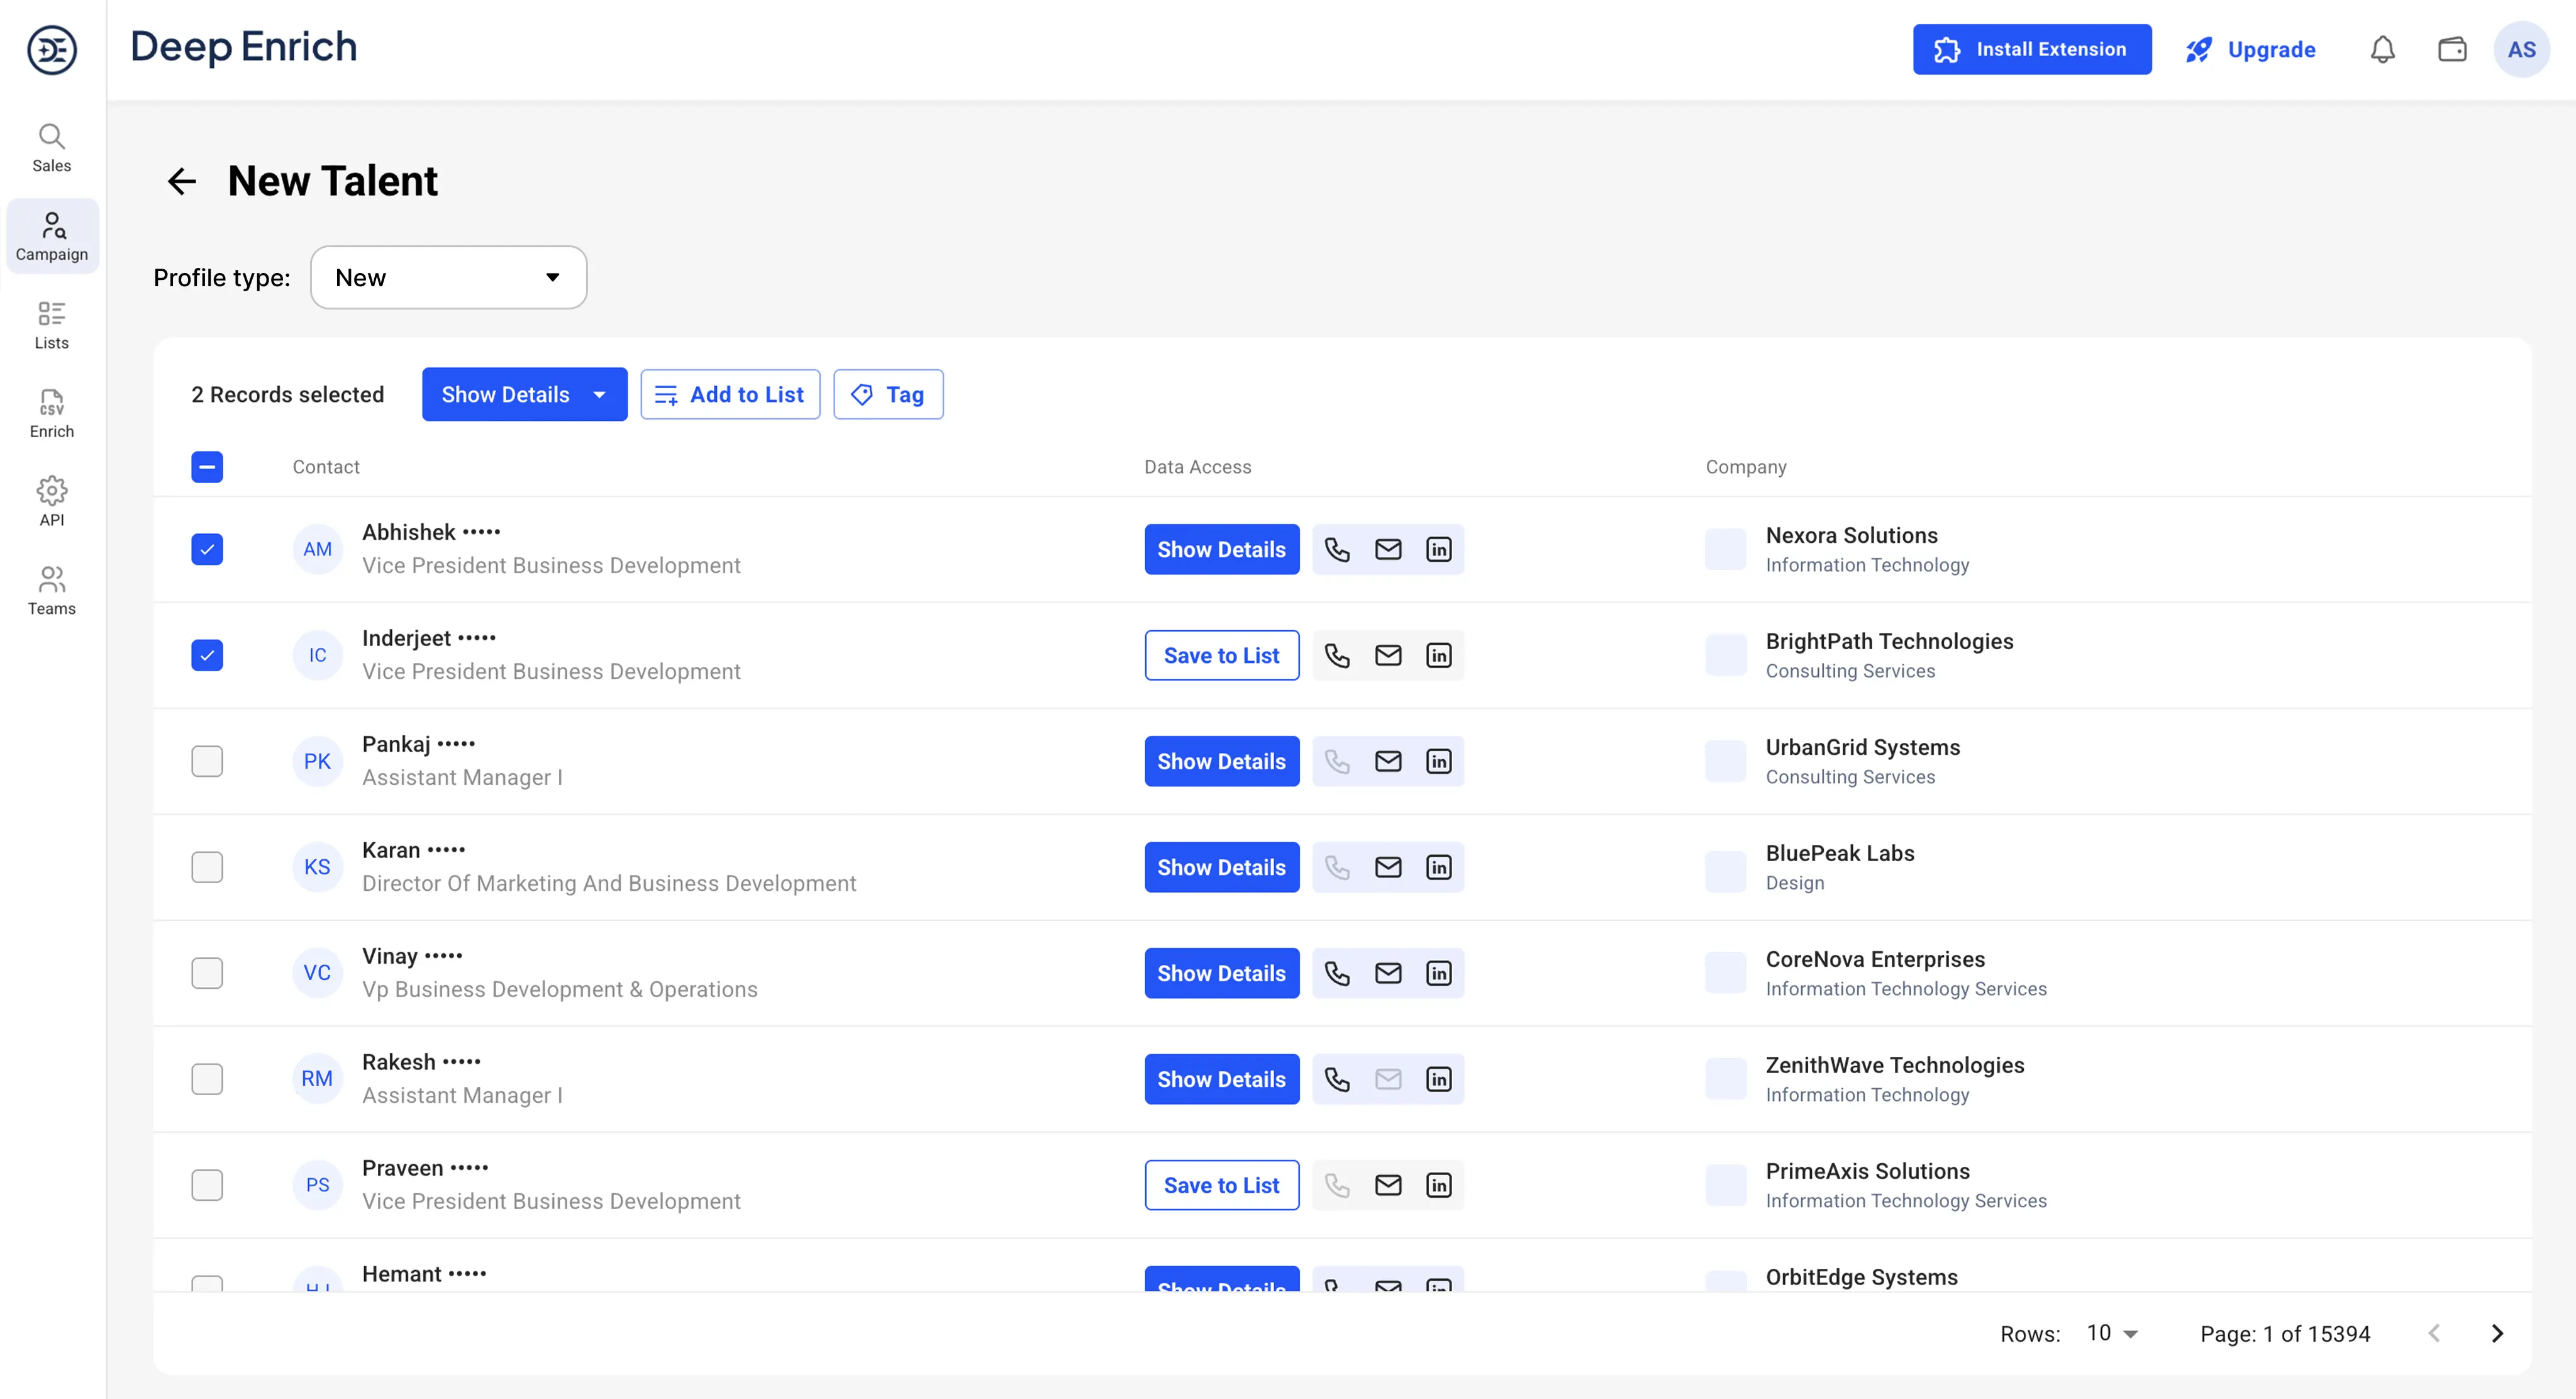
Task: Open the Sales section in sidebar
Action: coord(52,148)
